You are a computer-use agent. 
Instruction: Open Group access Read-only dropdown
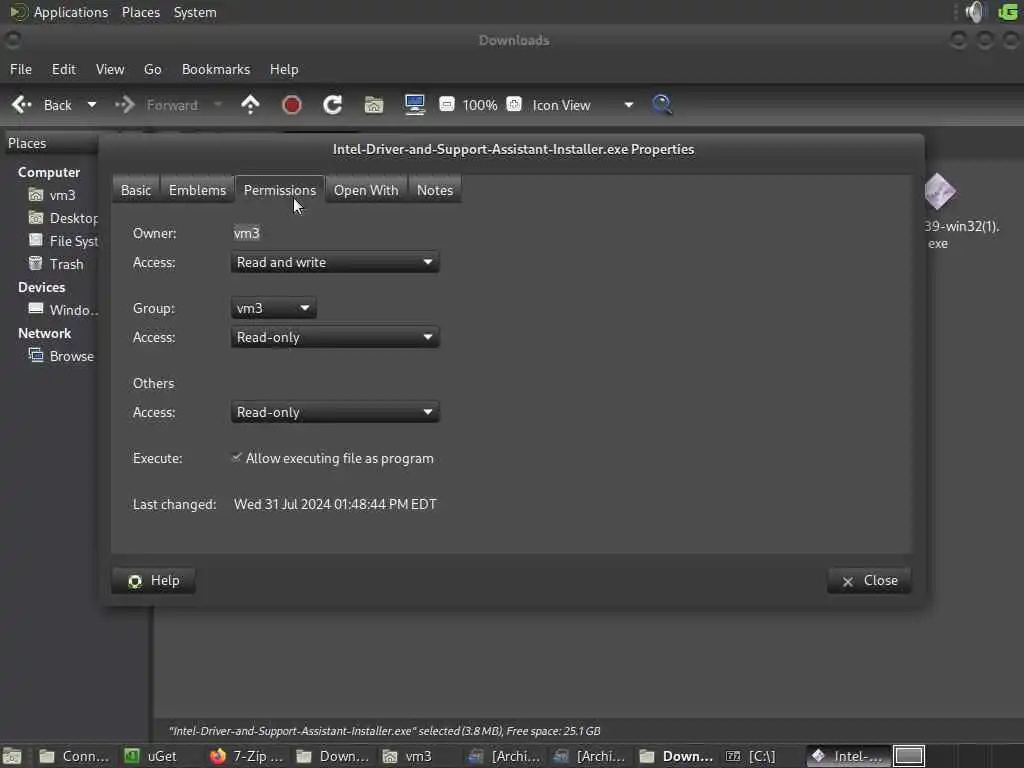(x=334, y=338)
